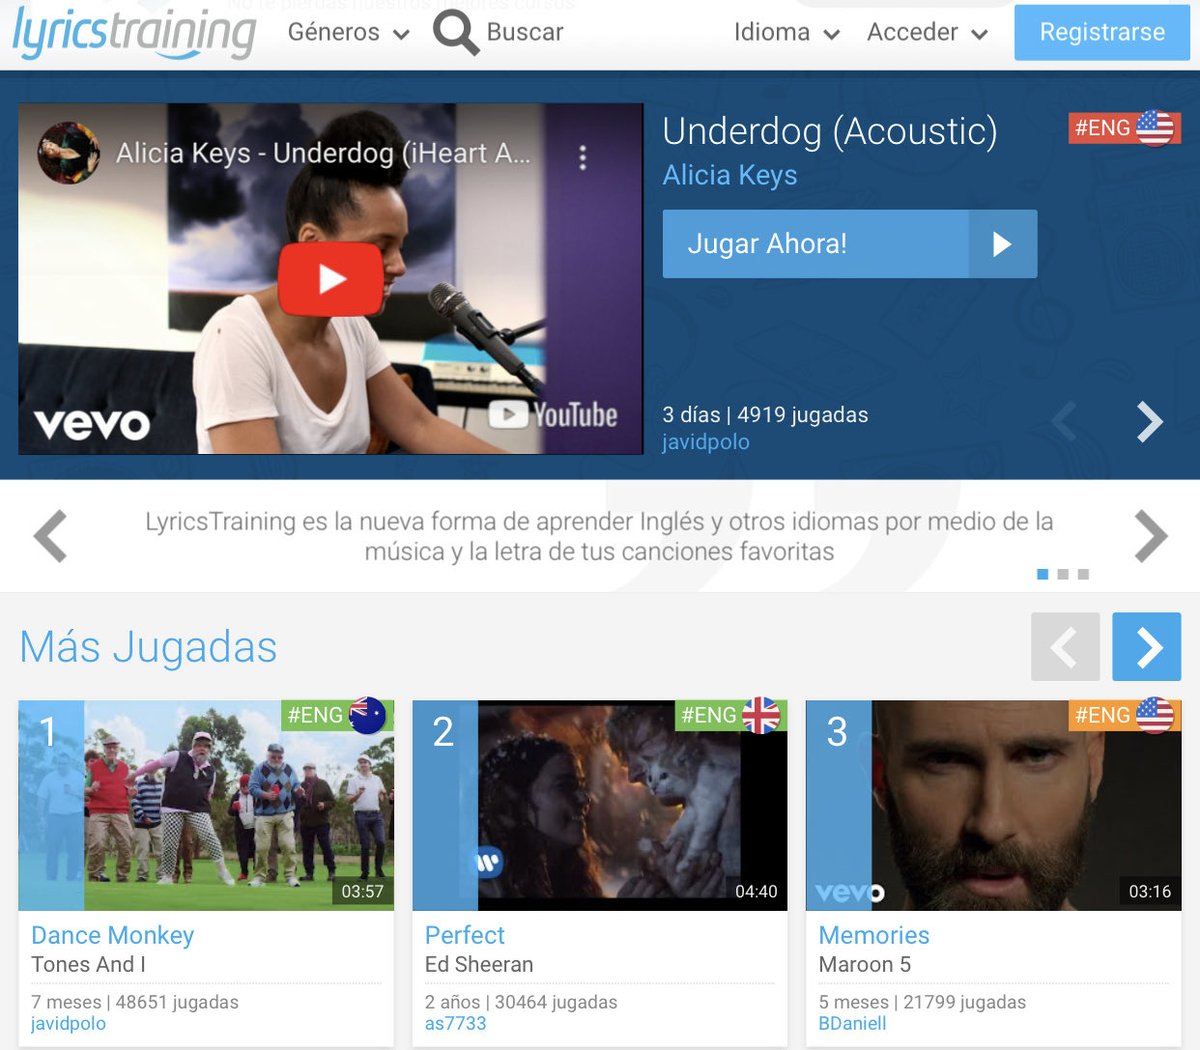This screenshot has height=1050, width=1200.
Task: Click the Más Jugadas heading
Action: (x=148, y=647)
